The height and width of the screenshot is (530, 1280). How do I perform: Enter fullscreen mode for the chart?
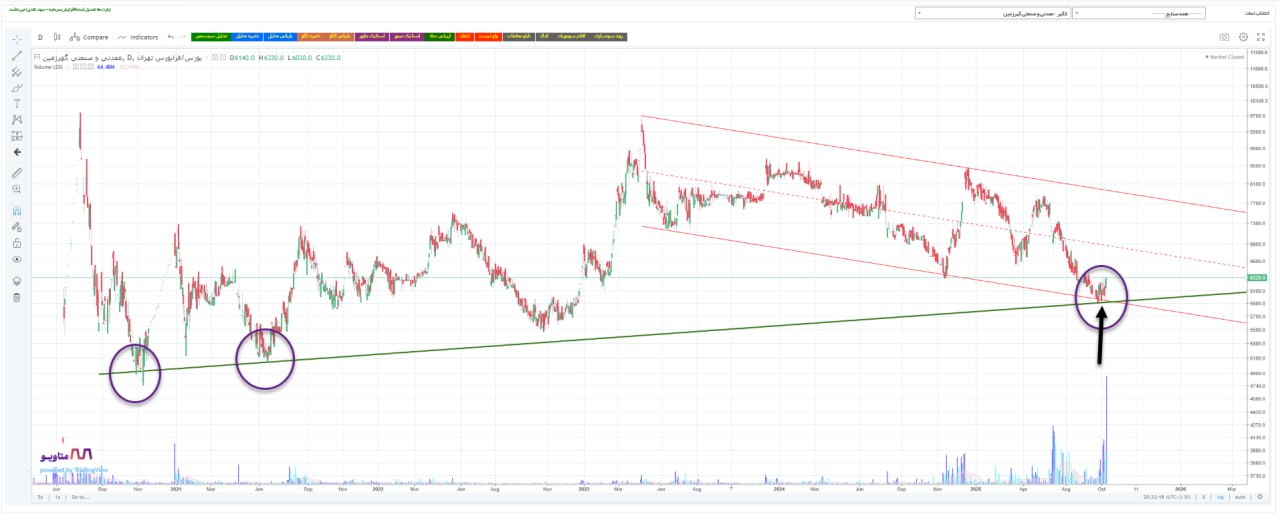point(1260,37)
